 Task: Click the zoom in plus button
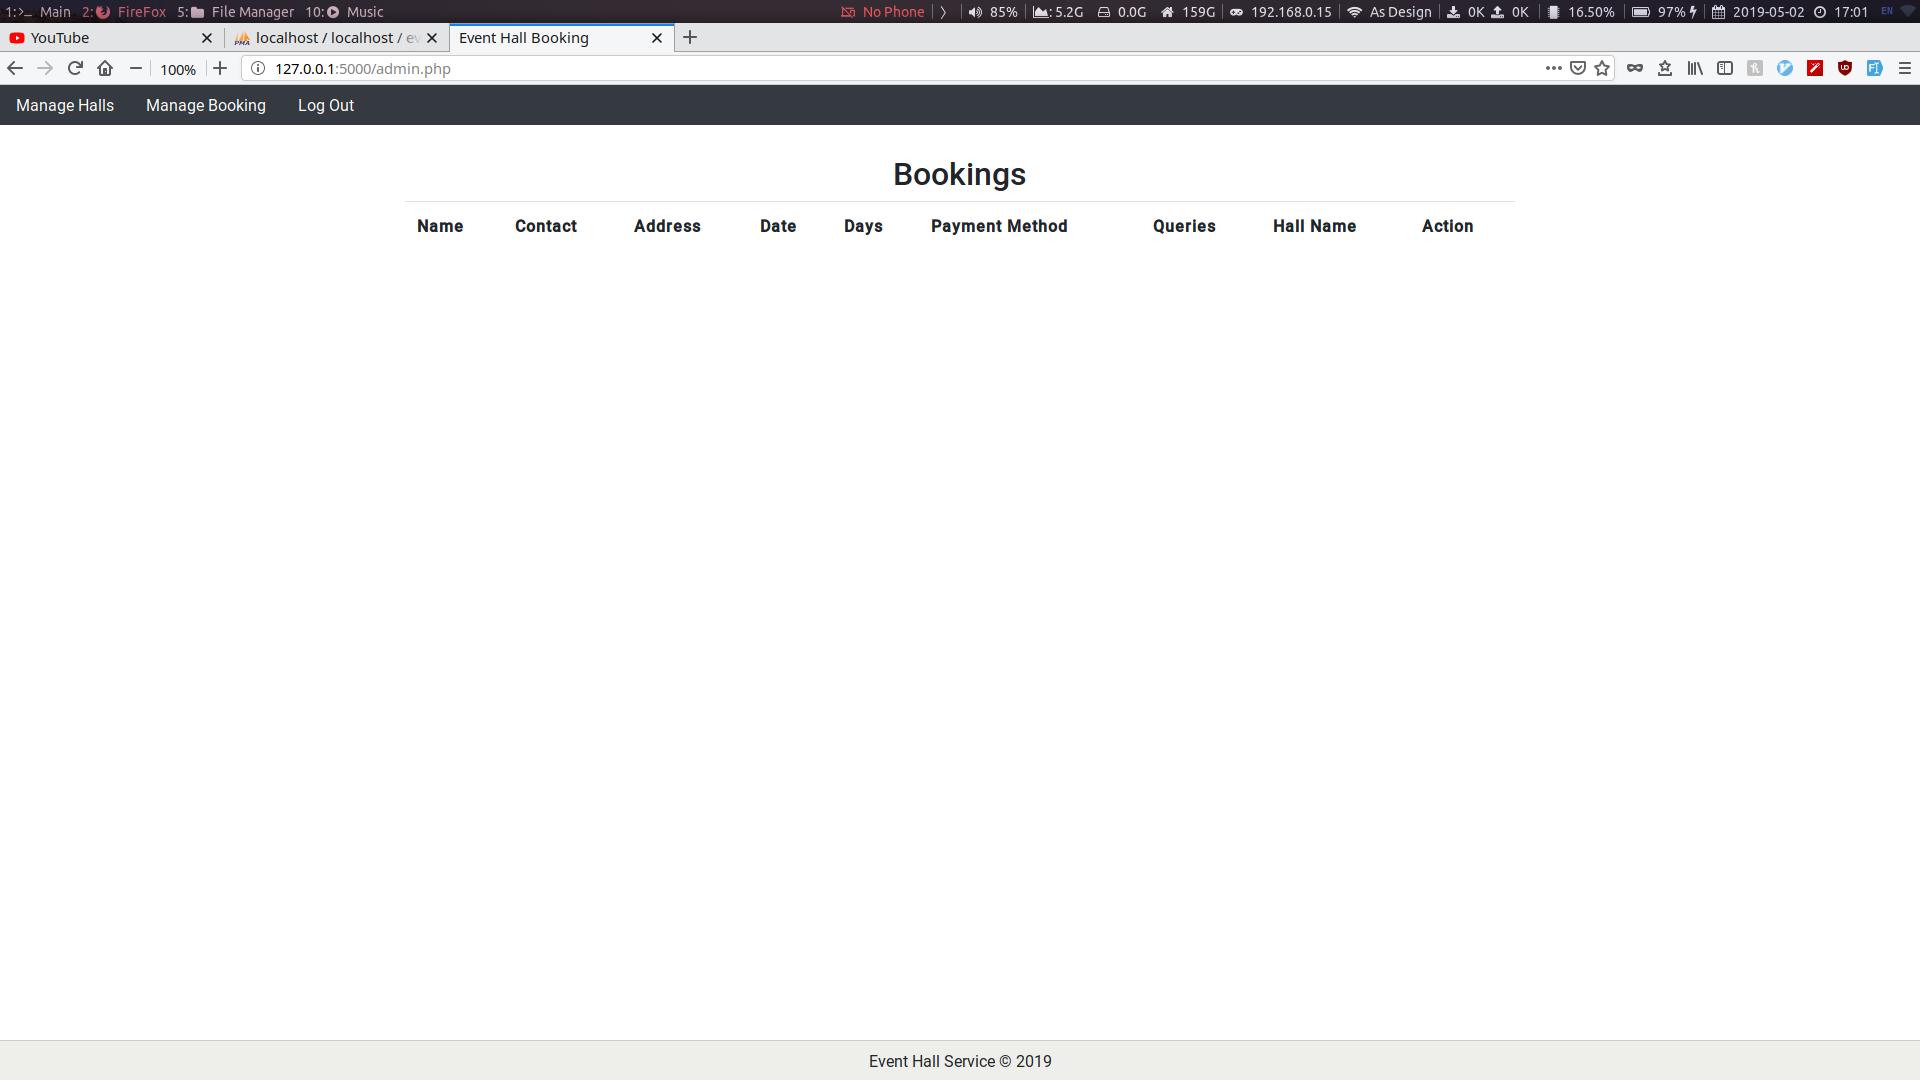(x=220, y=68)
